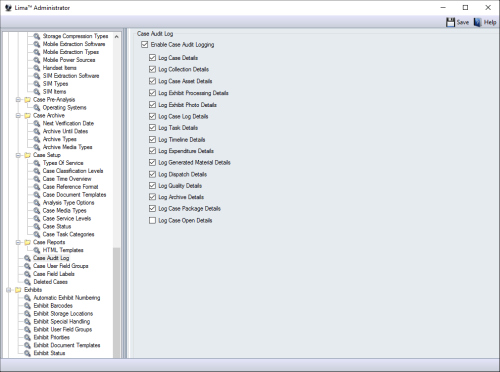Click the icon beside Exhibit Barcodes

pyautogui.click(x=28, y=306)
